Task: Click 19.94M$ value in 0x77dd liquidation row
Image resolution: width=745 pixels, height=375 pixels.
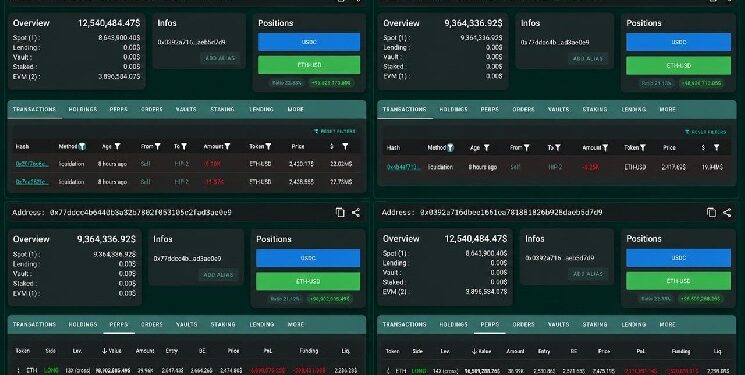Action: click(x=712, y=167)
